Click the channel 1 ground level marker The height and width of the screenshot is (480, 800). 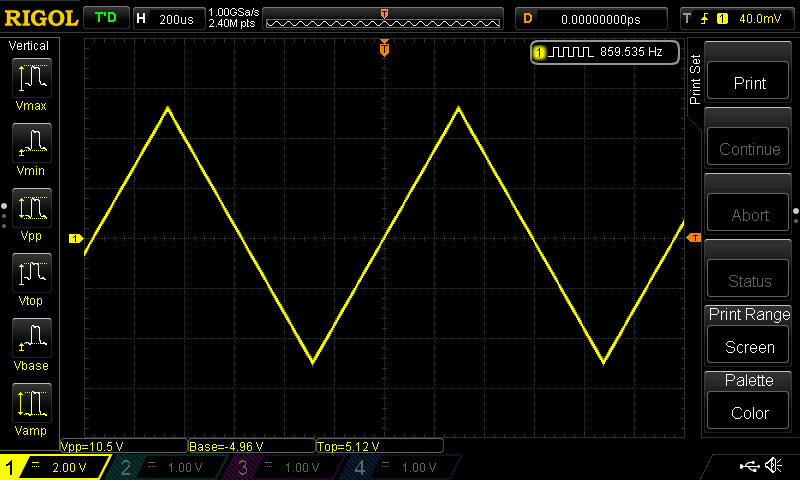point(76,238)
